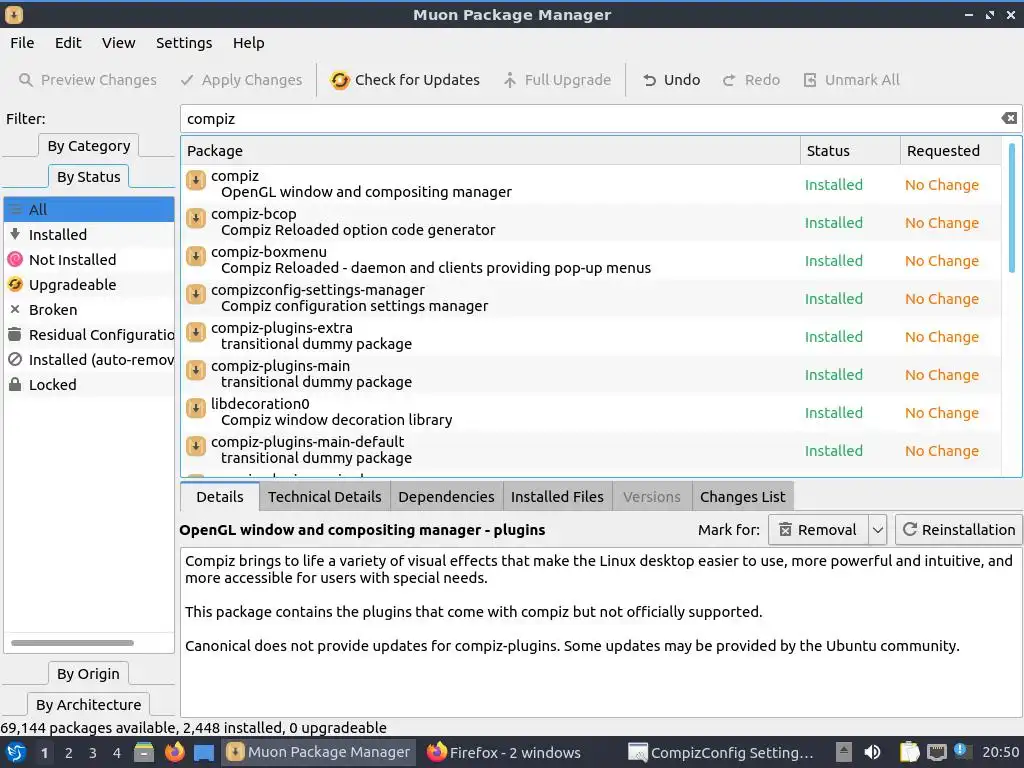This screenshot has width=1024, height=768.
Task: Click the Undo arrow icon
Action: 649,80
